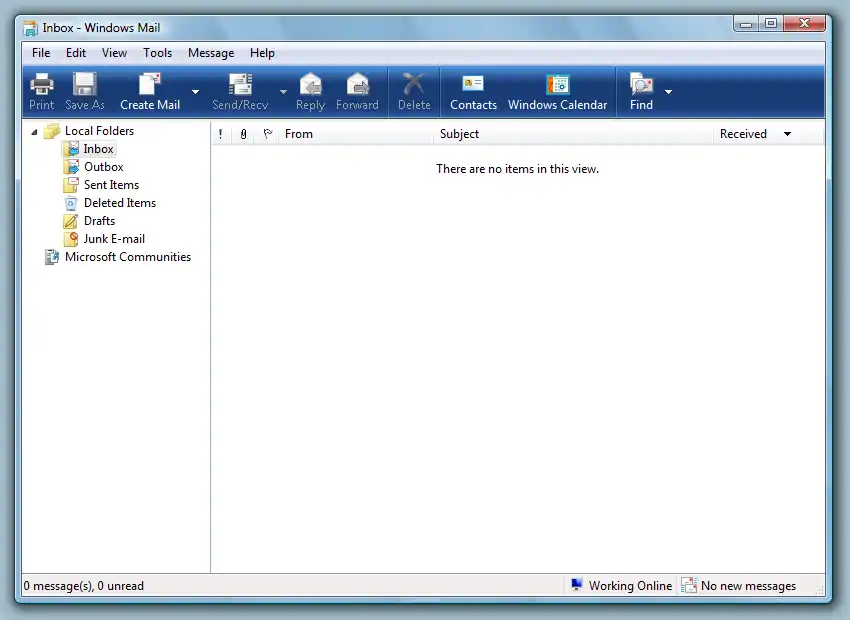Click the Create Mail toolbar icon
Image resolution: width=850 pixels, height=620 pixels.
tap(150, 85)
